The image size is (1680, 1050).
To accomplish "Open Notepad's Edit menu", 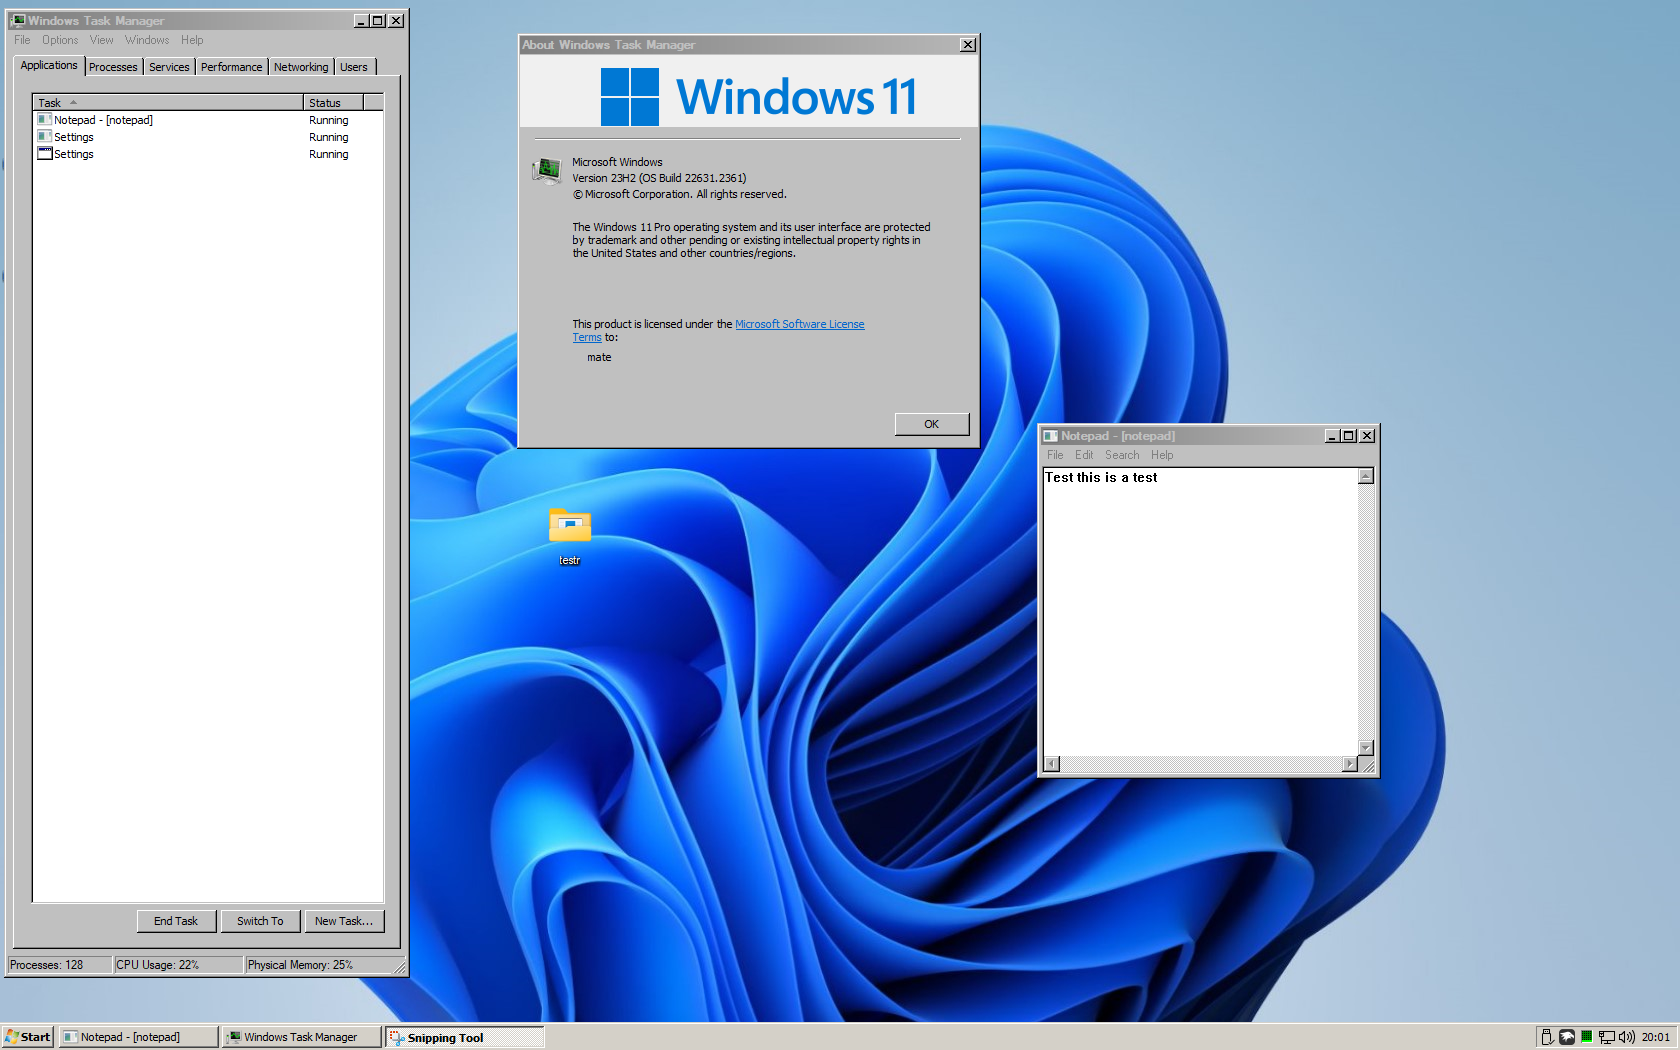I will tap(1084, 455).
